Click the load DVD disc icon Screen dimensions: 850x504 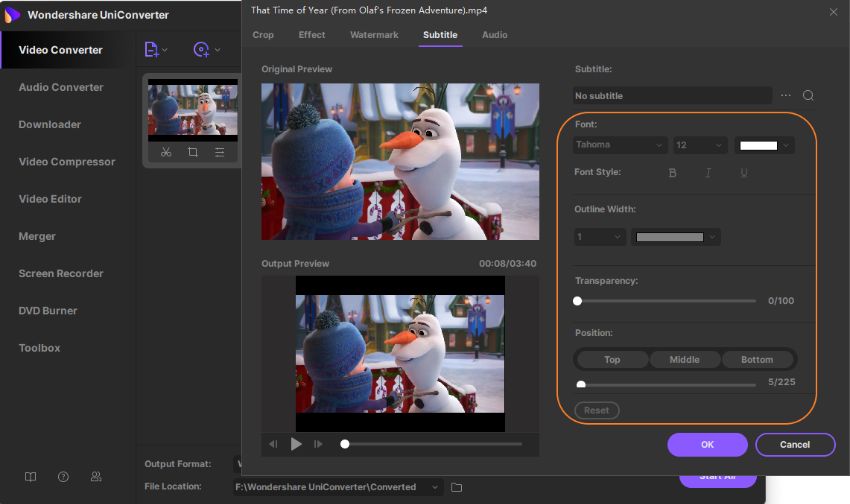click(201, 49)
